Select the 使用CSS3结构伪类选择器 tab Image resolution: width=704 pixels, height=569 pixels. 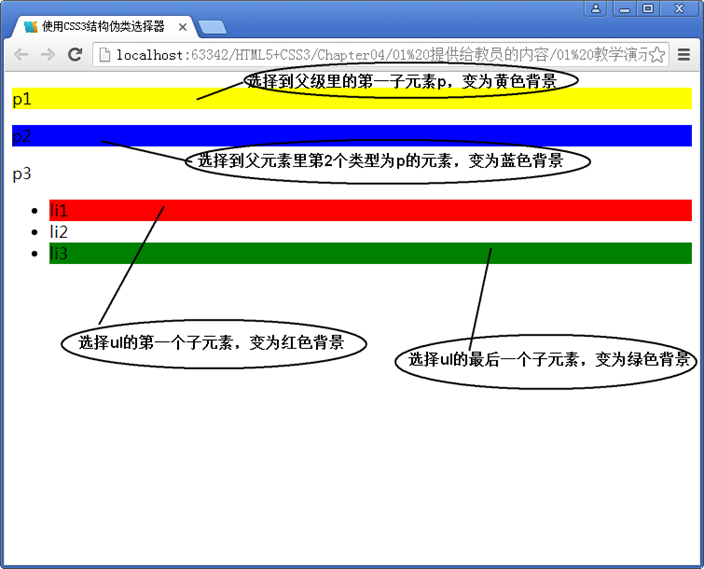click(x=102, y=27)
